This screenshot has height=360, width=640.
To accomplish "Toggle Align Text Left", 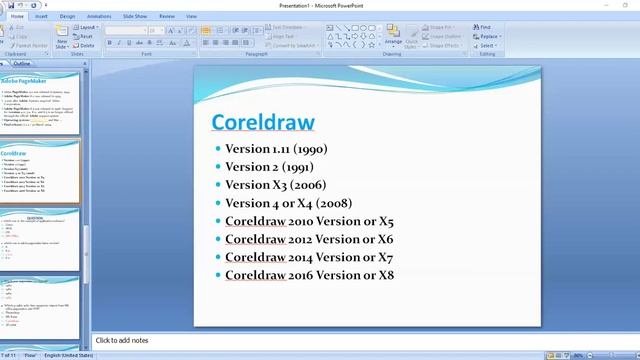I will pos(206,42).
